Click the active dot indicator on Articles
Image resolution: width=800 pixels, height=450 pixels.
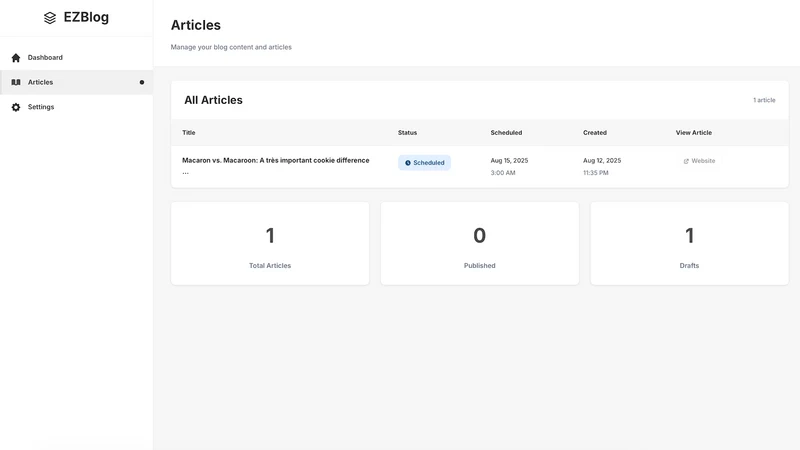click(x=142, y=82)
